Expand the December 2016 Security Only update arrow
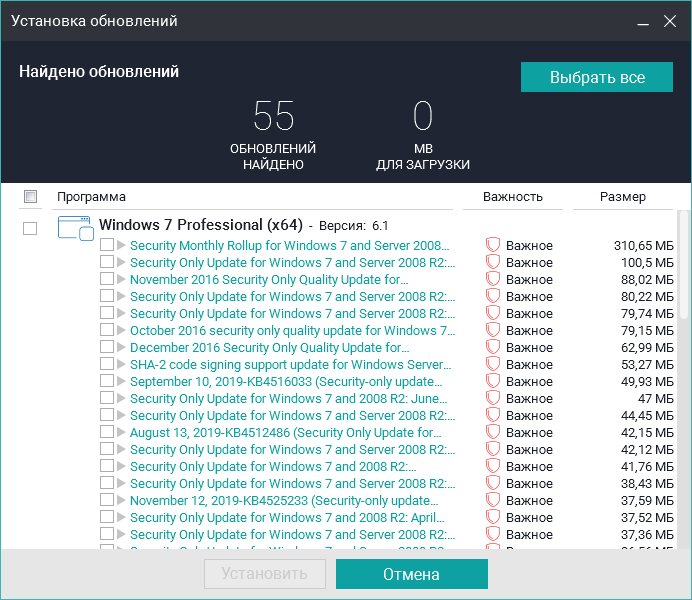The image size is (692, 600). click(x=121, y=347)
